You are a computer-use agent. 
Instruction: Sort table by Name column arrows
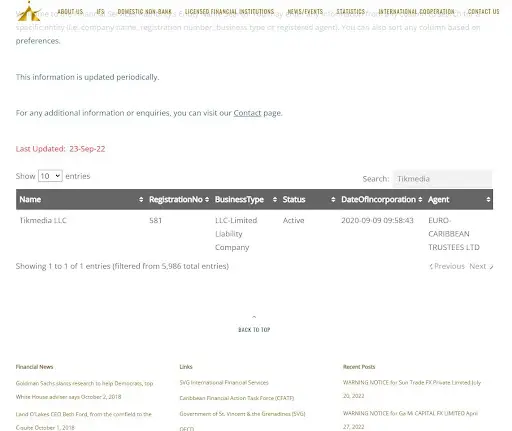point(141,199)
